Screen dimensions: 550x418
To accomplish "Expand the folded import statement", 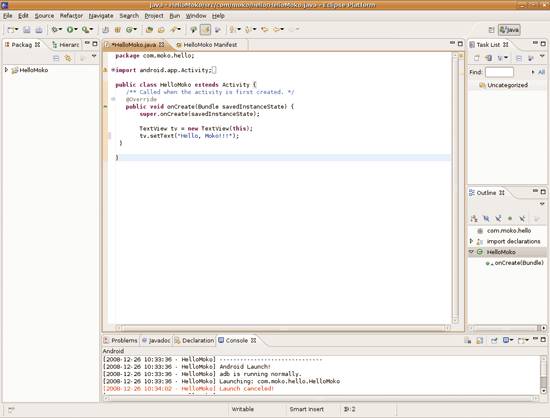I will (113, 70).
